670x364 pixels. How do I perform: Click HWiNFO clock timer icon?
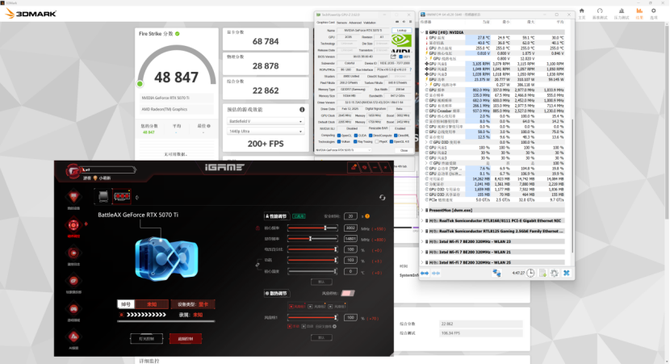(x=530, y=273)
